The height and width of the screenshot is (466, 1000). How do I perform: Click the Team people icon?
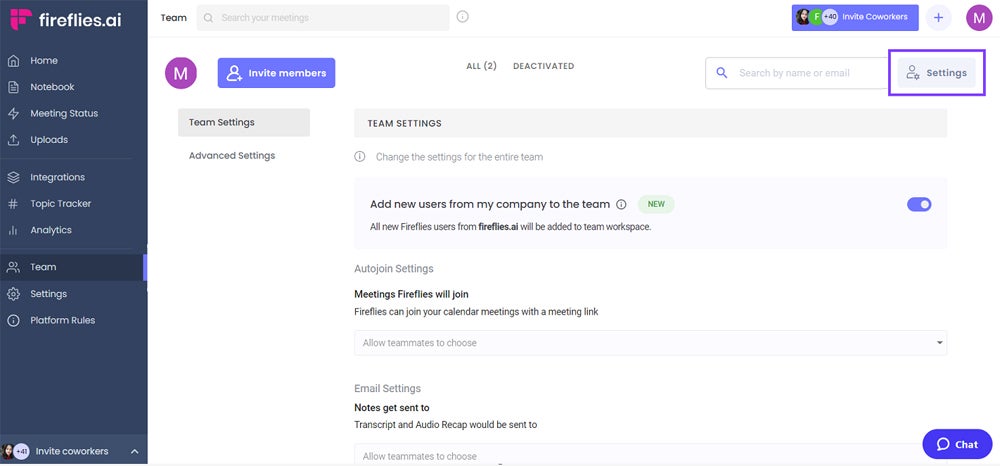click(x=13, y=267)
